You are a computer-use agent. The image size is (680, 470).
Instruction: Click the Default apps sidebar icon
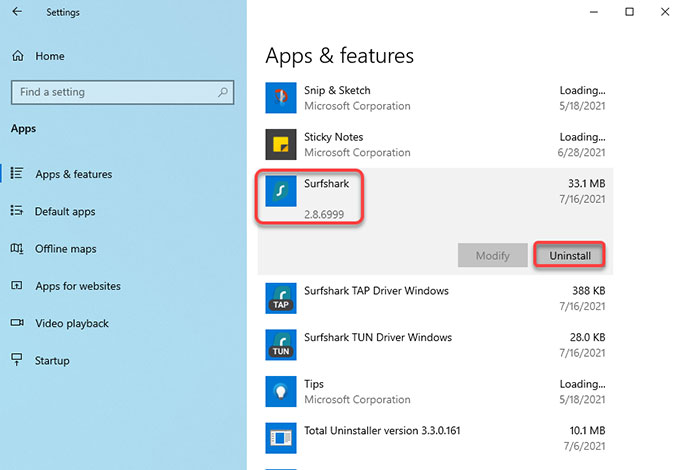[17, 211]
